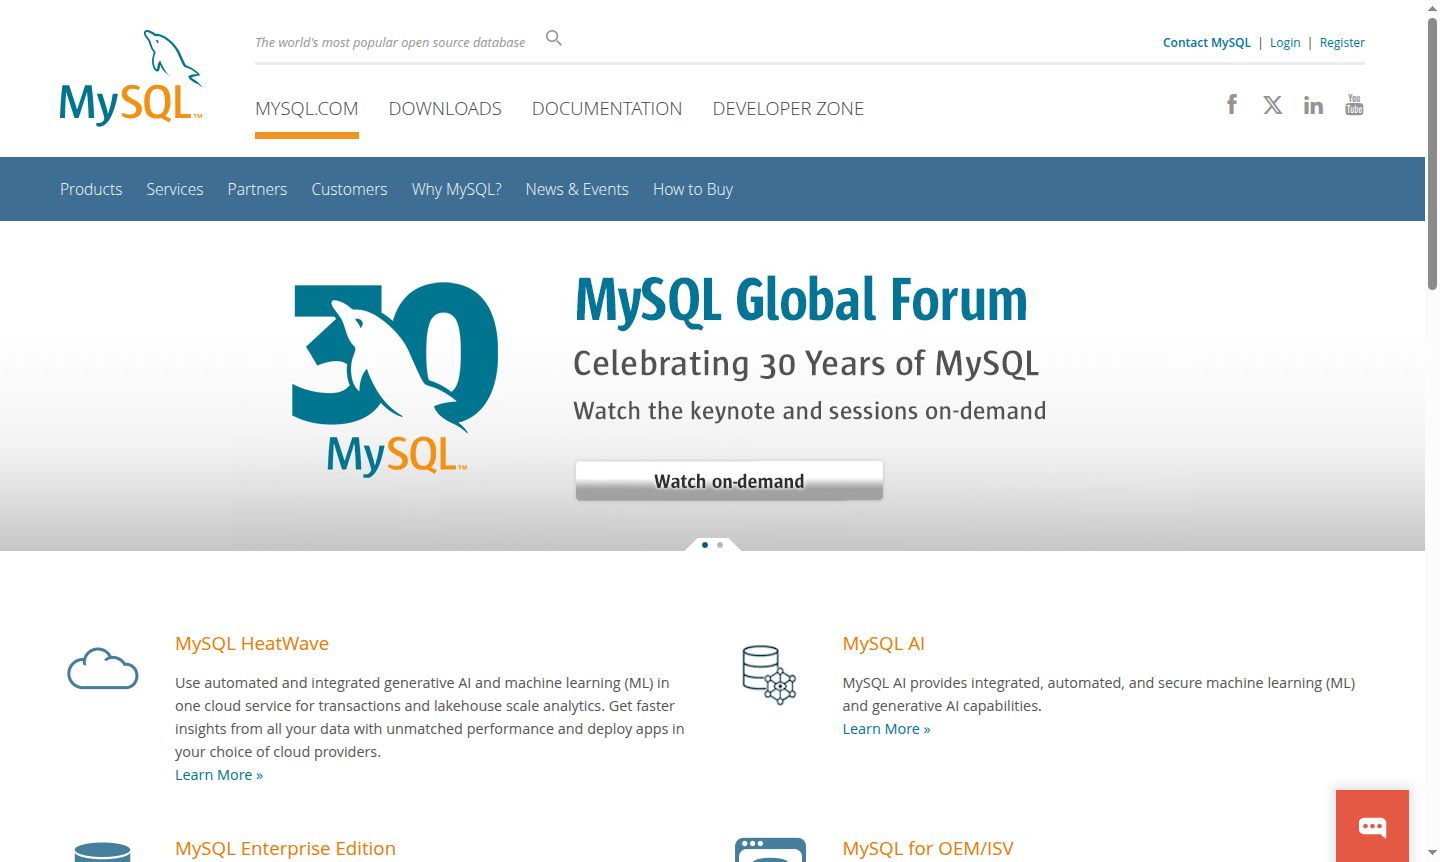Click the LinkedIn icon in the header
This screenshot has height=862, width=1440.
point(1313,104)
